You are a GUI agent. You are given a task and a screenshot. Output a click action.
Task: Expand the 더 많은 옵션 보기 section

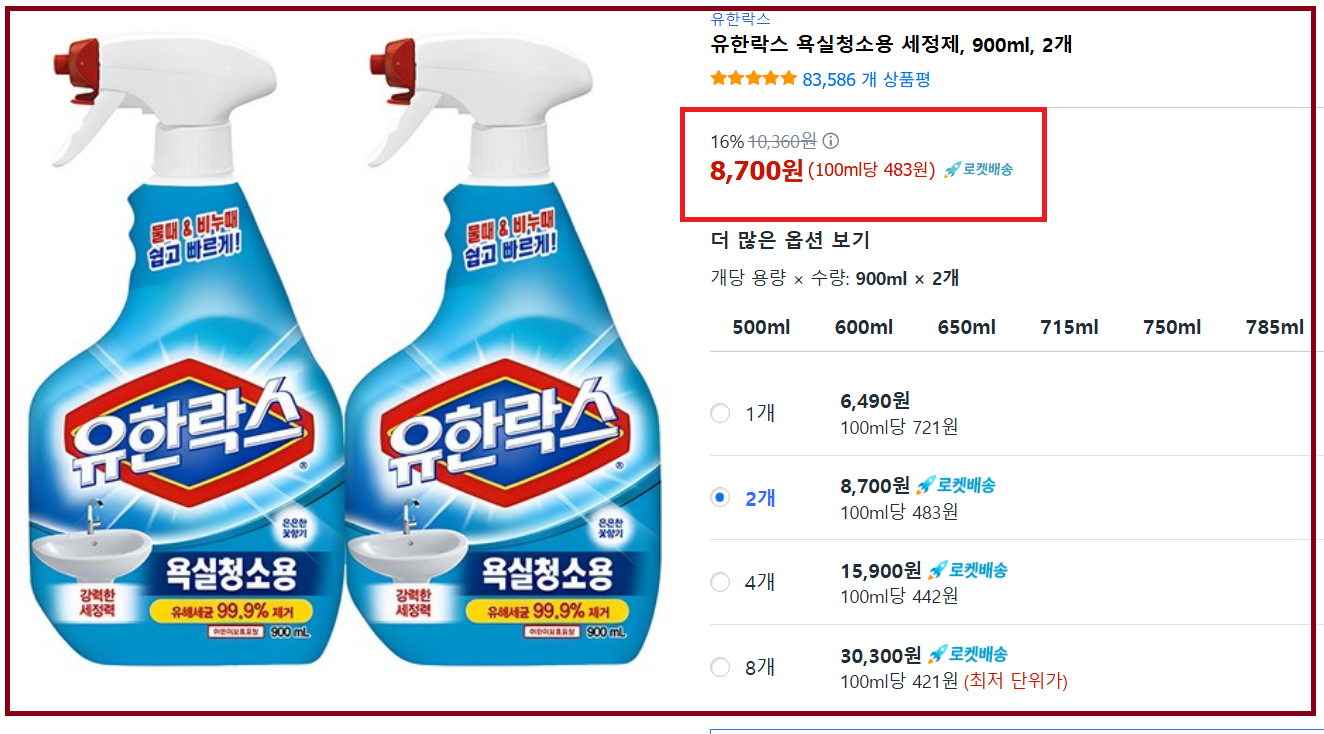tap(790, 240)
